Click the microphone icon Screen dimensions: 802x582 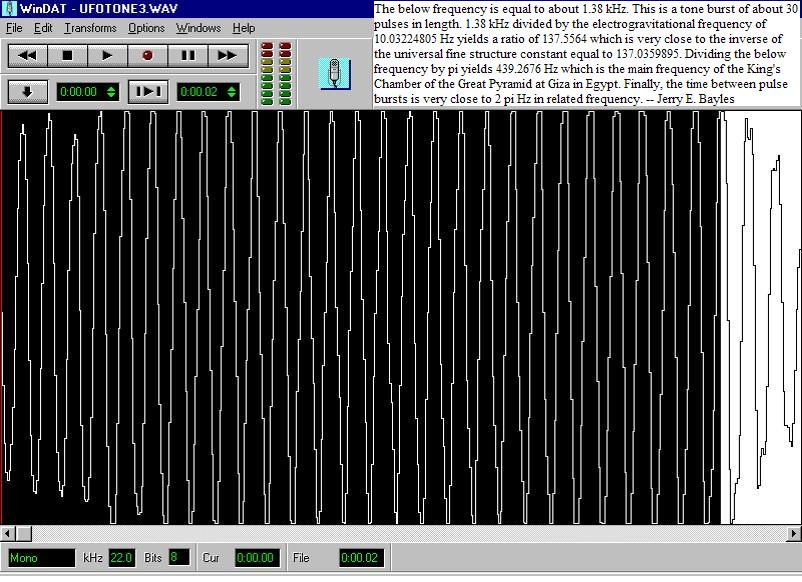[x=334, y=72]
